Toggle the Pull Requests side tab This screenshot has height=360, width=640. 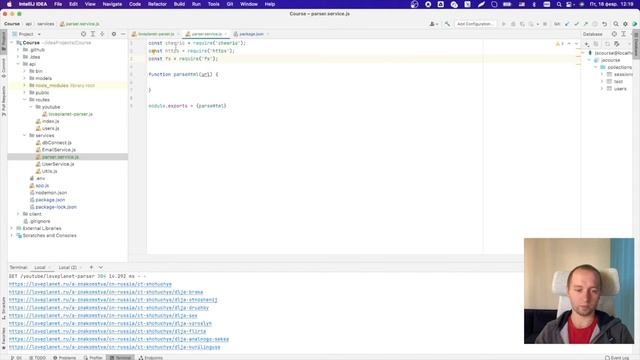[4, 101]
